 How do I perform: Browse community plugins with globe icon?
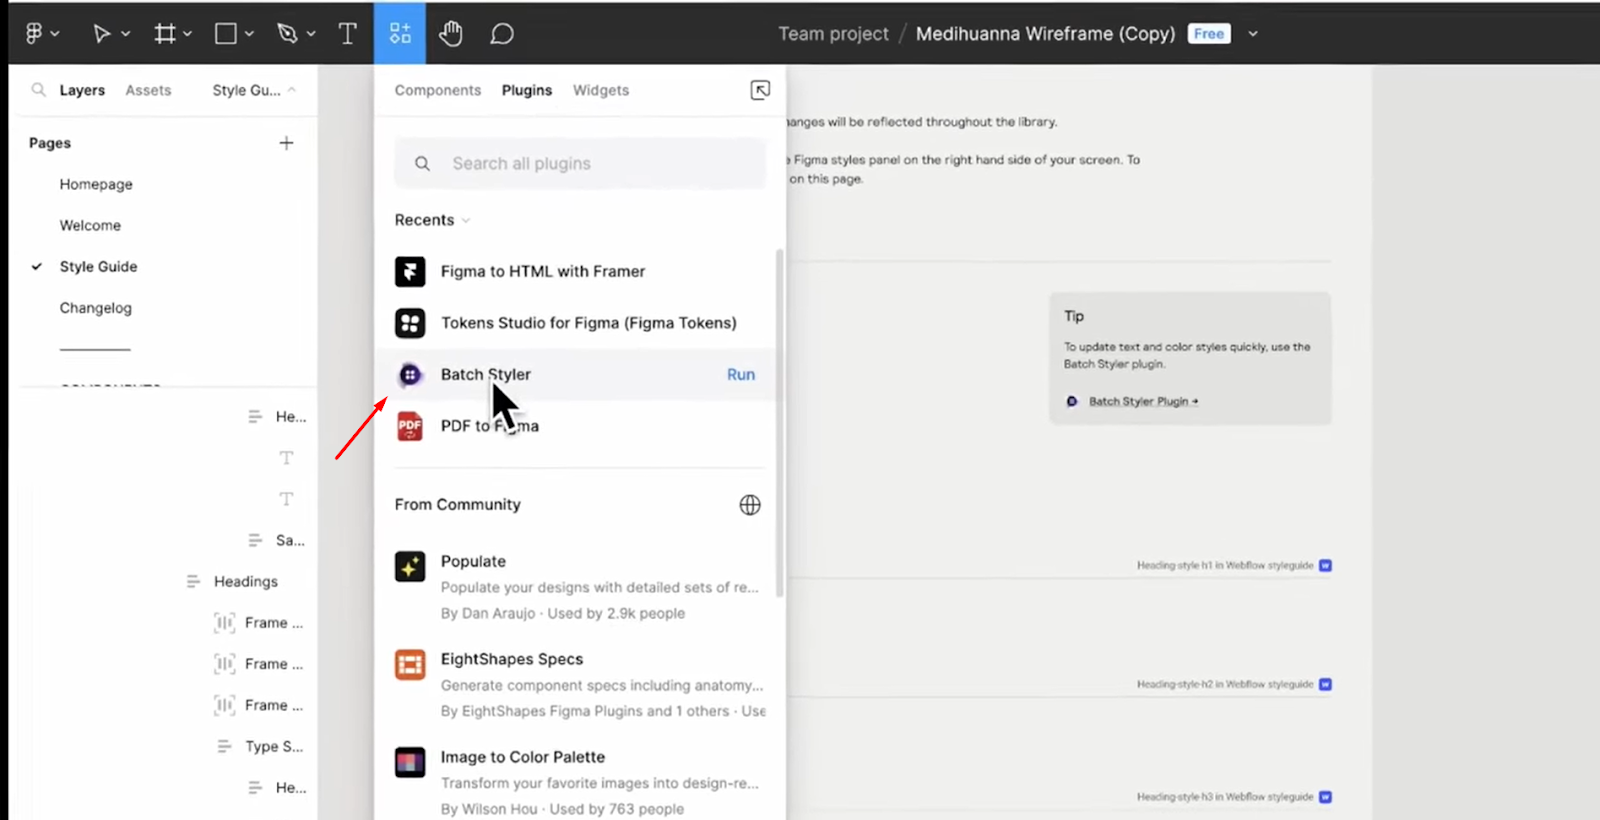point(750,505)
